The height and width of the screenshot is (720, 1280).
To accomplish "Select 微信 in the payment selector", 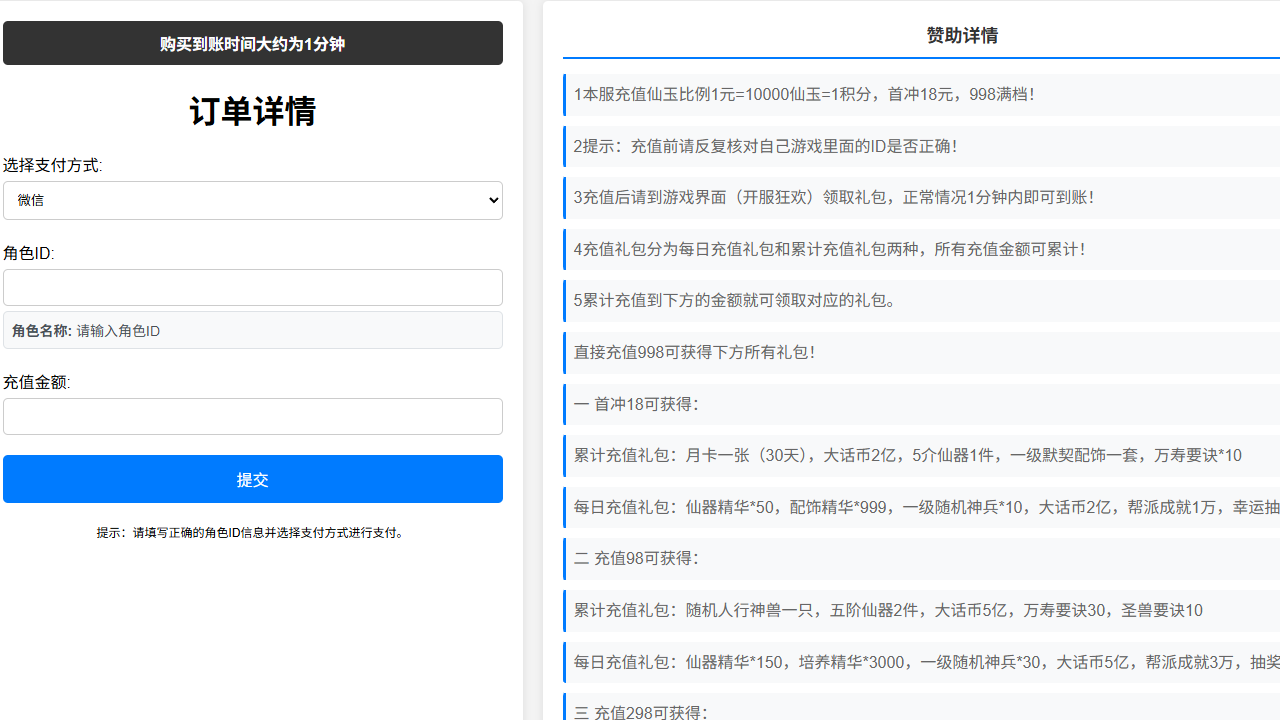I will point(252,200).
